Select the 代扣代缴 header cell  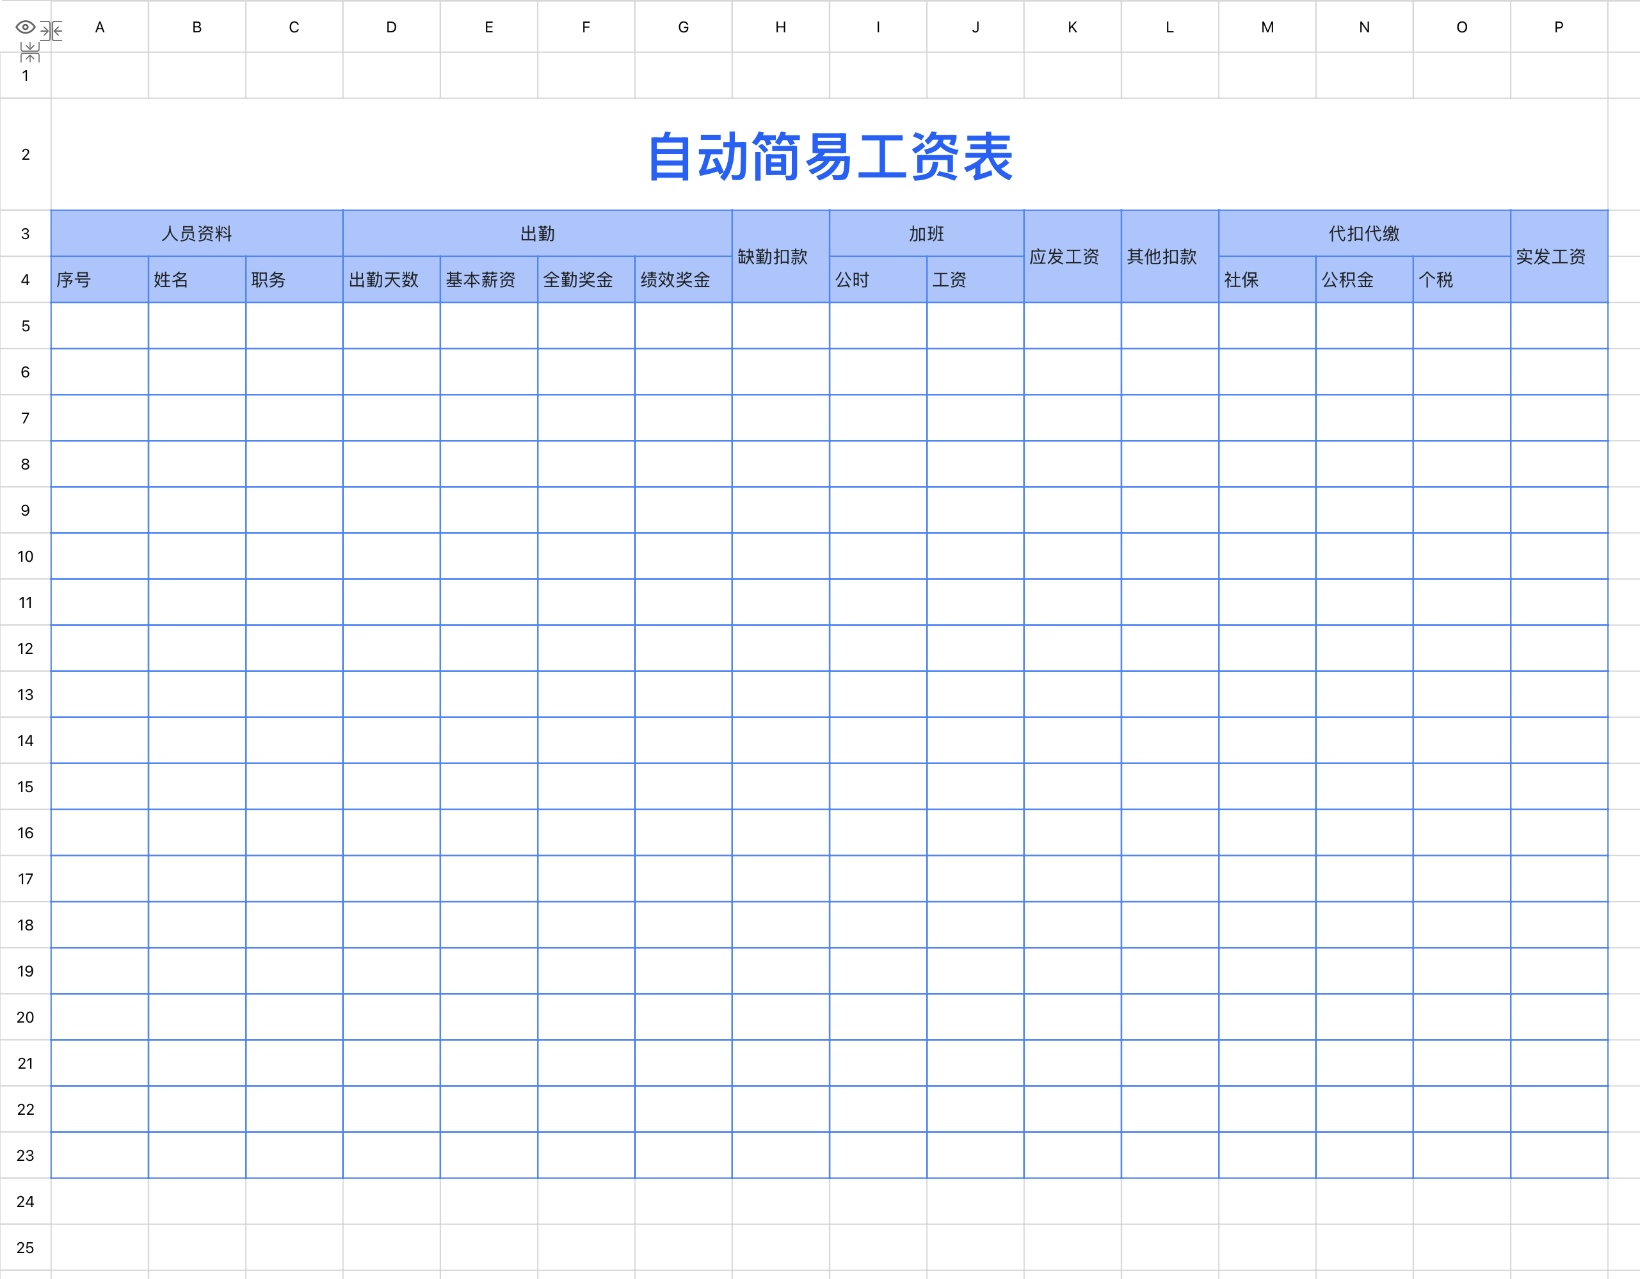coord(1365,233)
